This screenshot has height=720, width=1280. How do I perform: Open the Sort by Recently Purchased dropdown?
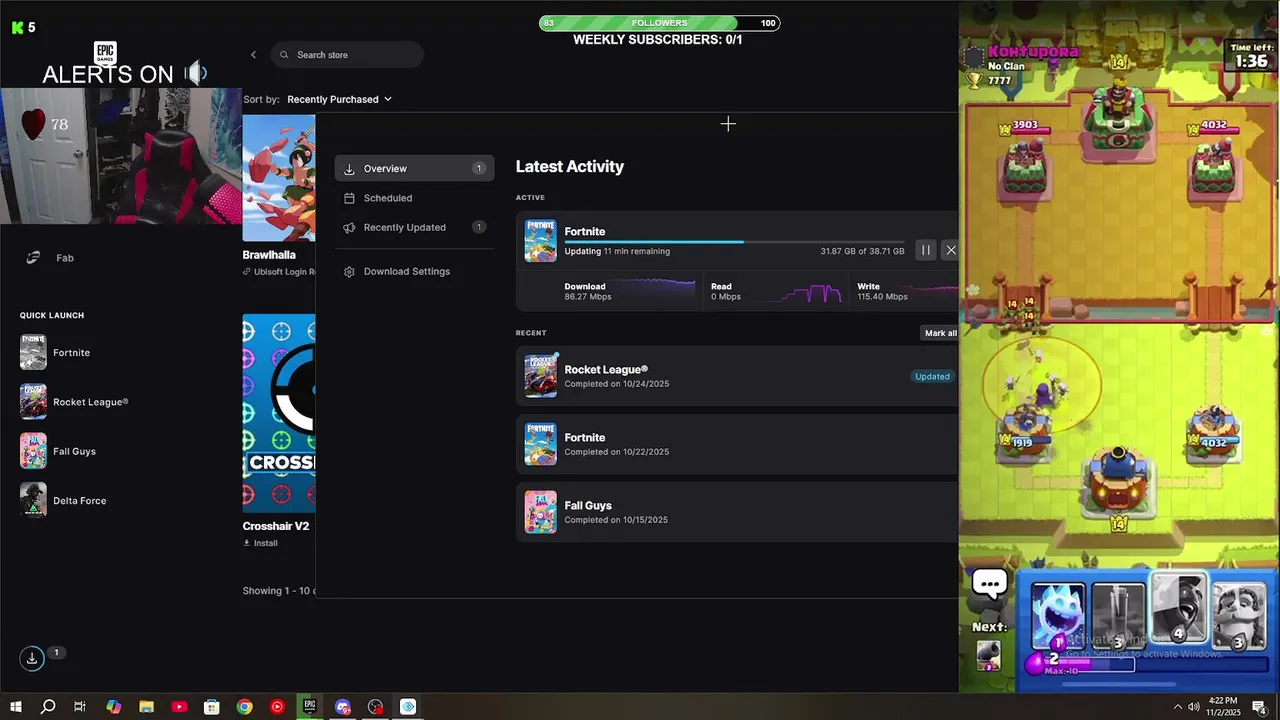pyautogui.click(x=339, y=99)
